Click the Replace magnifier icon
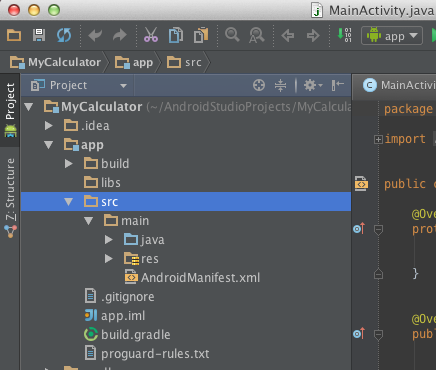436x370 pixels. pyautogui.click(x=257, y=35)
